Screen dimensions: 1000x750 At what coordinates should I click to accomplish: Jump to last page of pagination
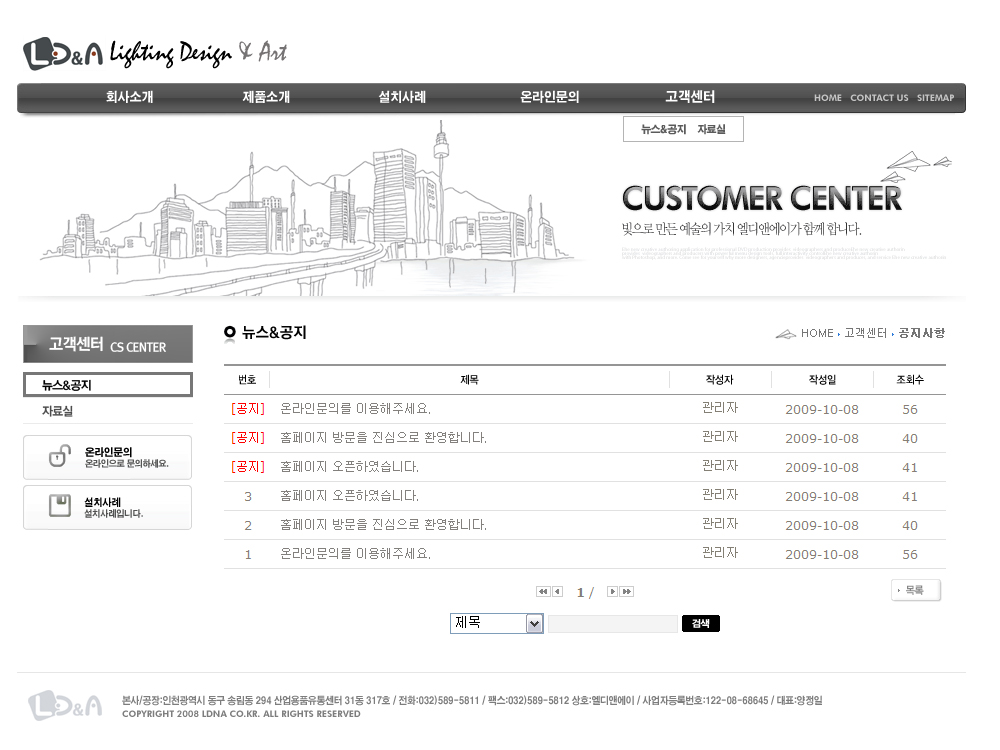point(627,592)
